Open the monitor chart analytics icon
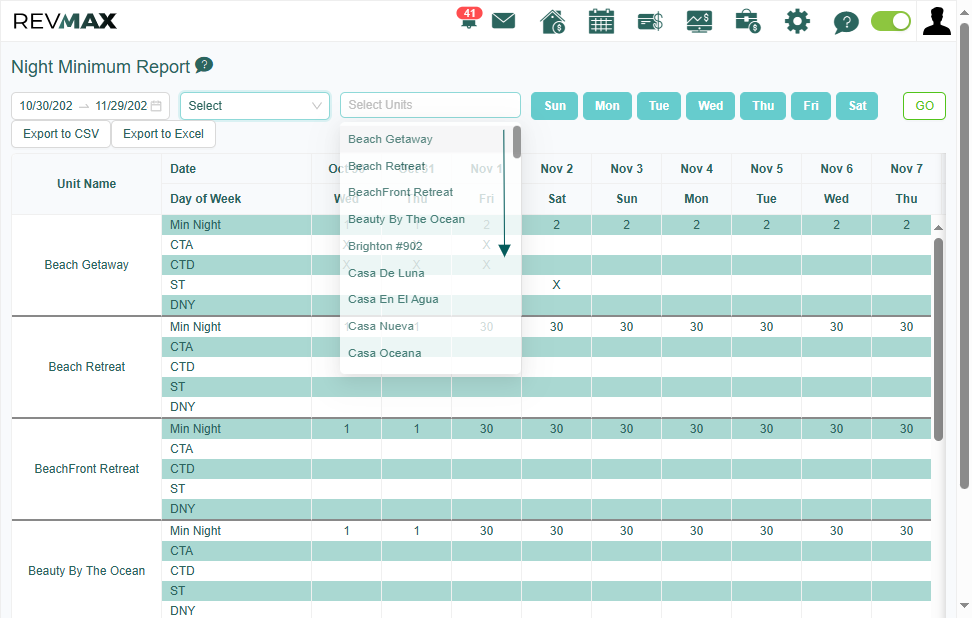This screenshot has height=618, width=972. coord(699,22)
